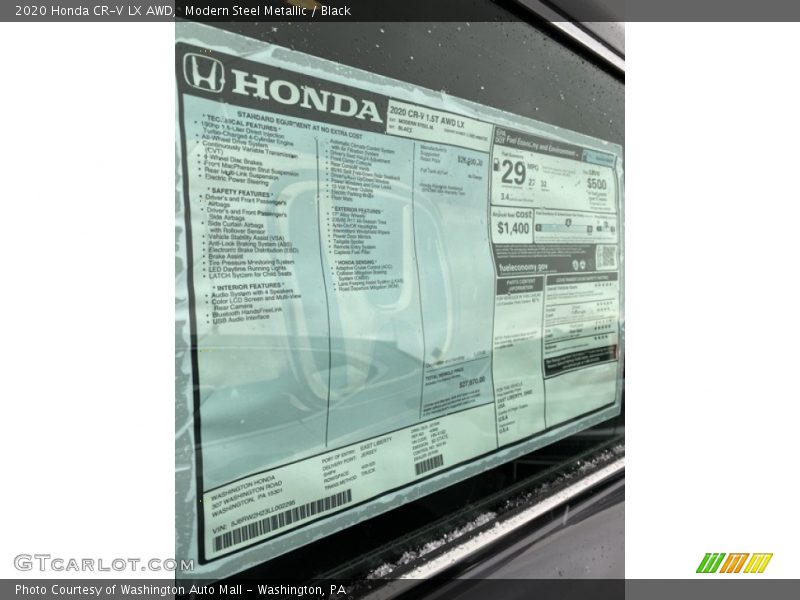The width and height of the screenshot is (800, 600).
Task: Click the Honda H emblem on the sticker
Action: point(203,72)
